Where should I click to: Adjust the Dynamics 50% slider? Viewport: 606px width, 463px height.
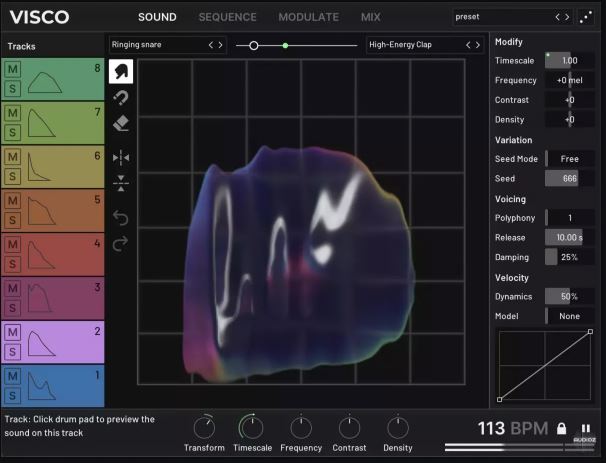tap(570, 296)
